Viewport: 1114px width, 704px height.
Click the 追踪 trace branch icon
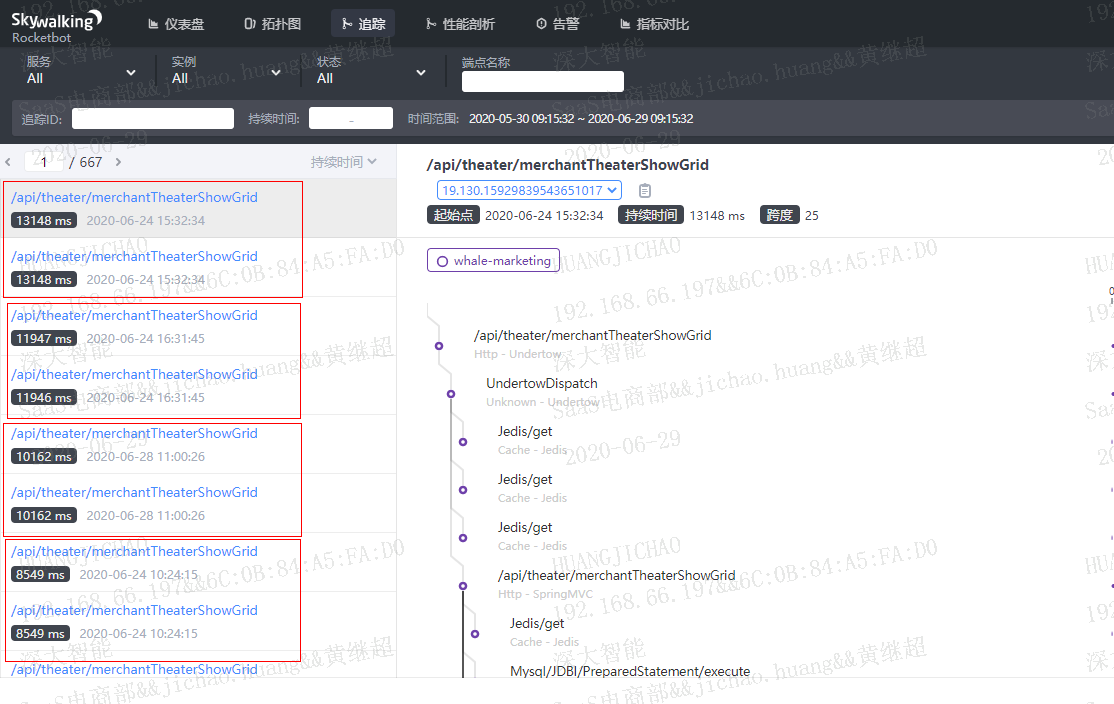pyautogui.click(x=347, y=24)
